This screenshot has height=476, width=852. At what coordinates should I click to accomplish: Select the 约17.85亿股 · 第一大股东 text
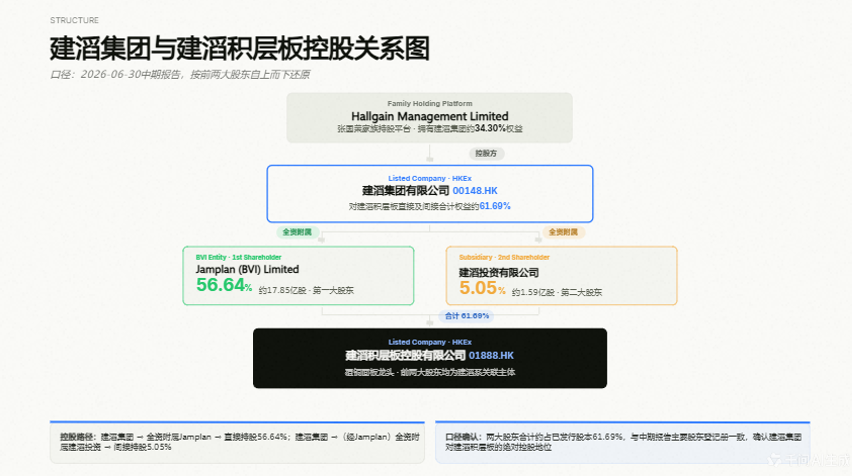[306, 290]
